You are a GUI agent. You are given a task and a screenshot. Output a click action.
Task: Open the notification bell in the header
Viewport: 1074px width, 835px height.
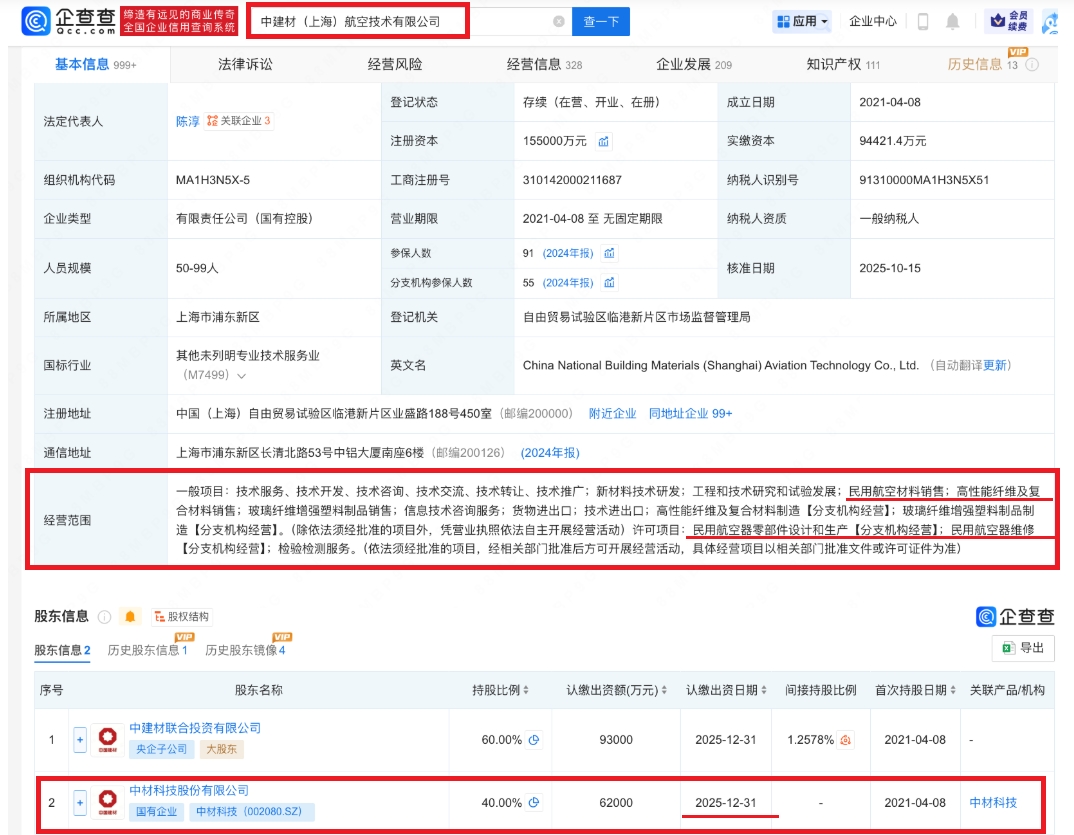(x=952, y=22)
